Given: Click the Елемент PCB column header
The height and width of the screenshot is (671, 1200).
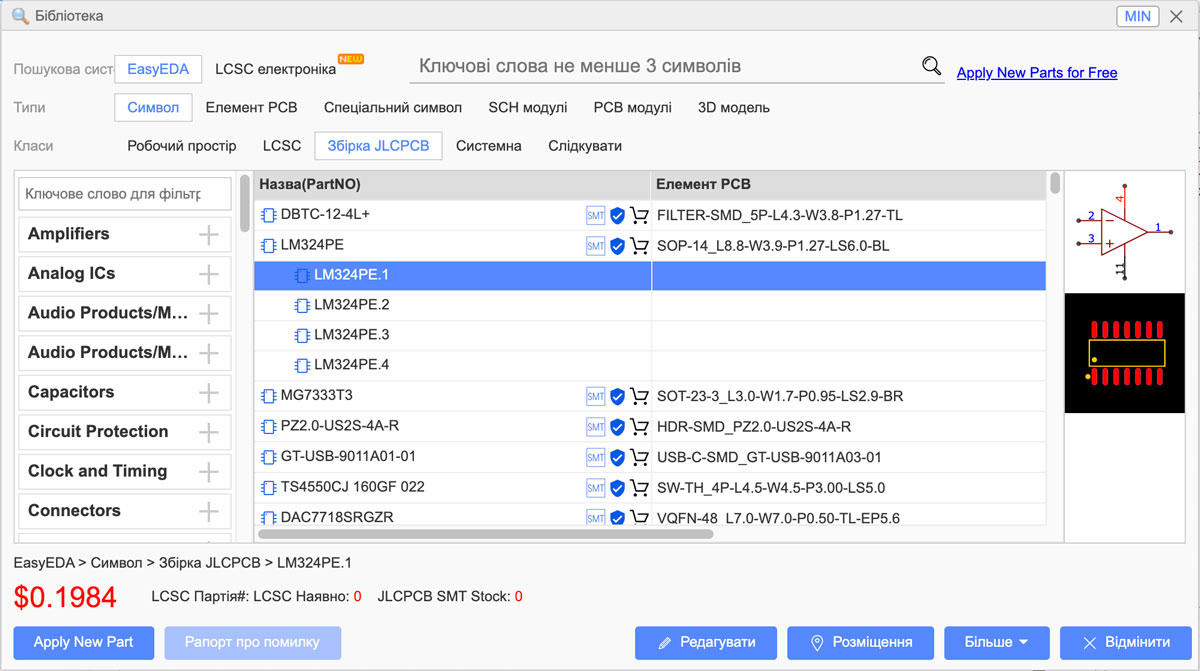Looking at the screenshot, I should [x=849, y=184].
